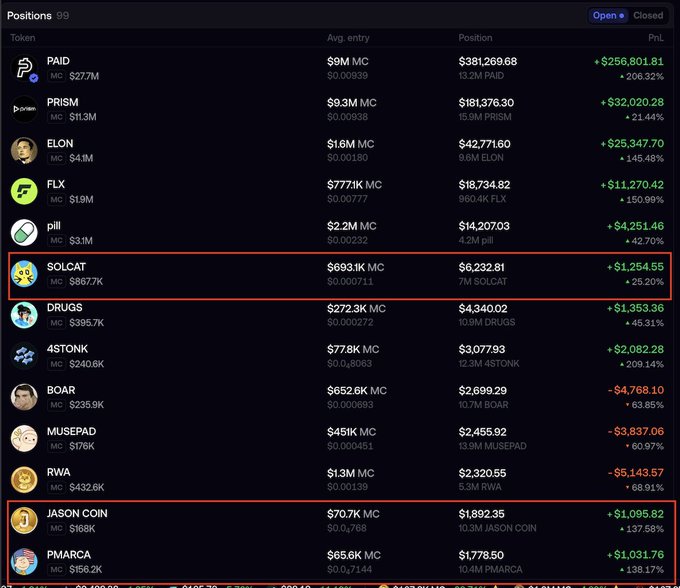Click the PAID token name
Screen dimensions: 680x588
58,61
